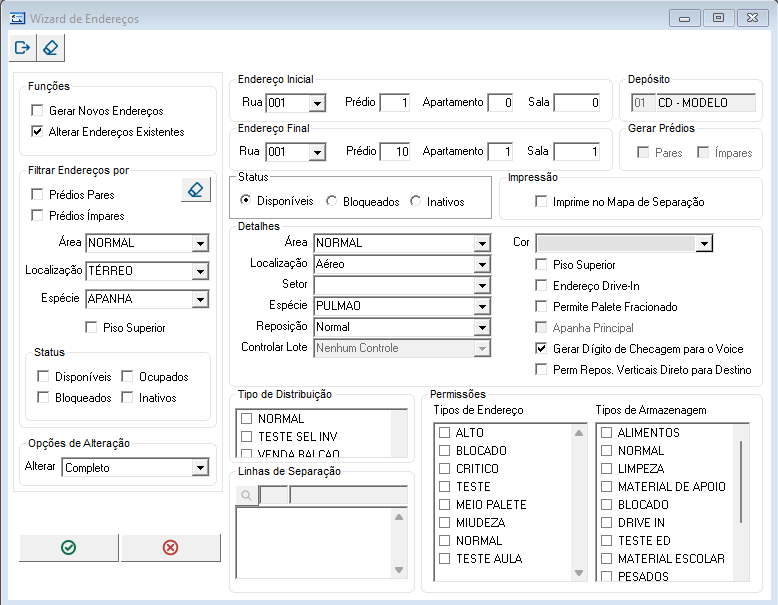Screen dimensions: 778x605
Task: Click Tipos de Armazenagem scrollbar thumb
Action: (x=741, y=481)
